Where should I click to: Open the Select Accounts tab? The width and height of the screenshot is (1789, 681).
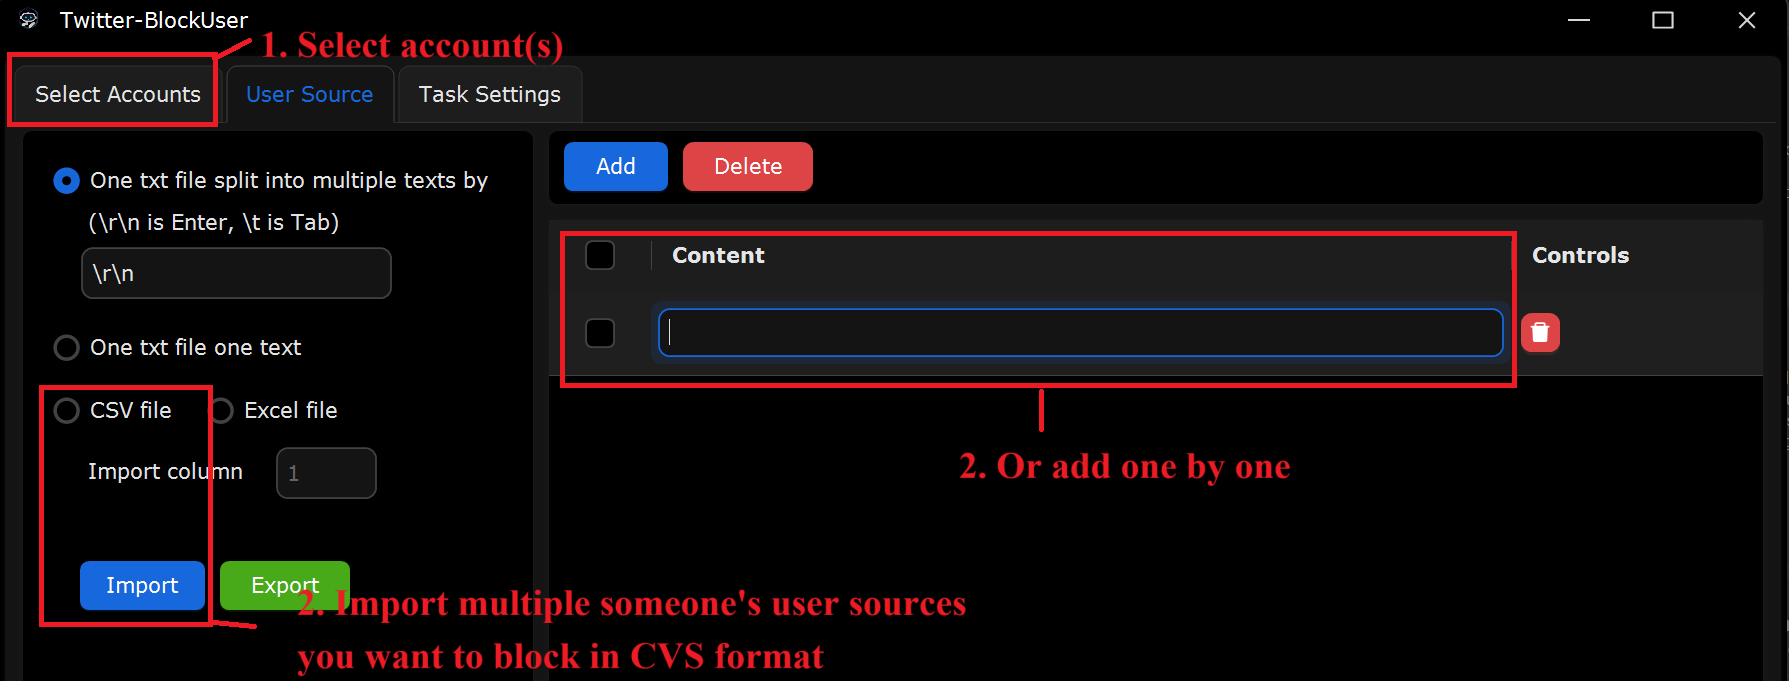[x=118, y=94]
